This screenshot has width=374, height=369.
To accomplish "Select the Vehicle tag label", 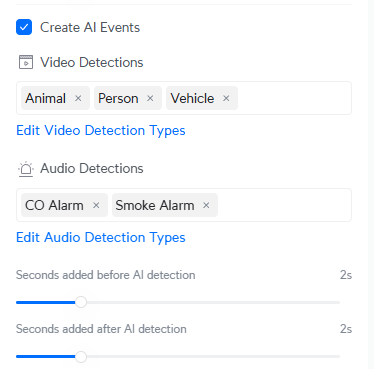I will click(x=192, y=98).
